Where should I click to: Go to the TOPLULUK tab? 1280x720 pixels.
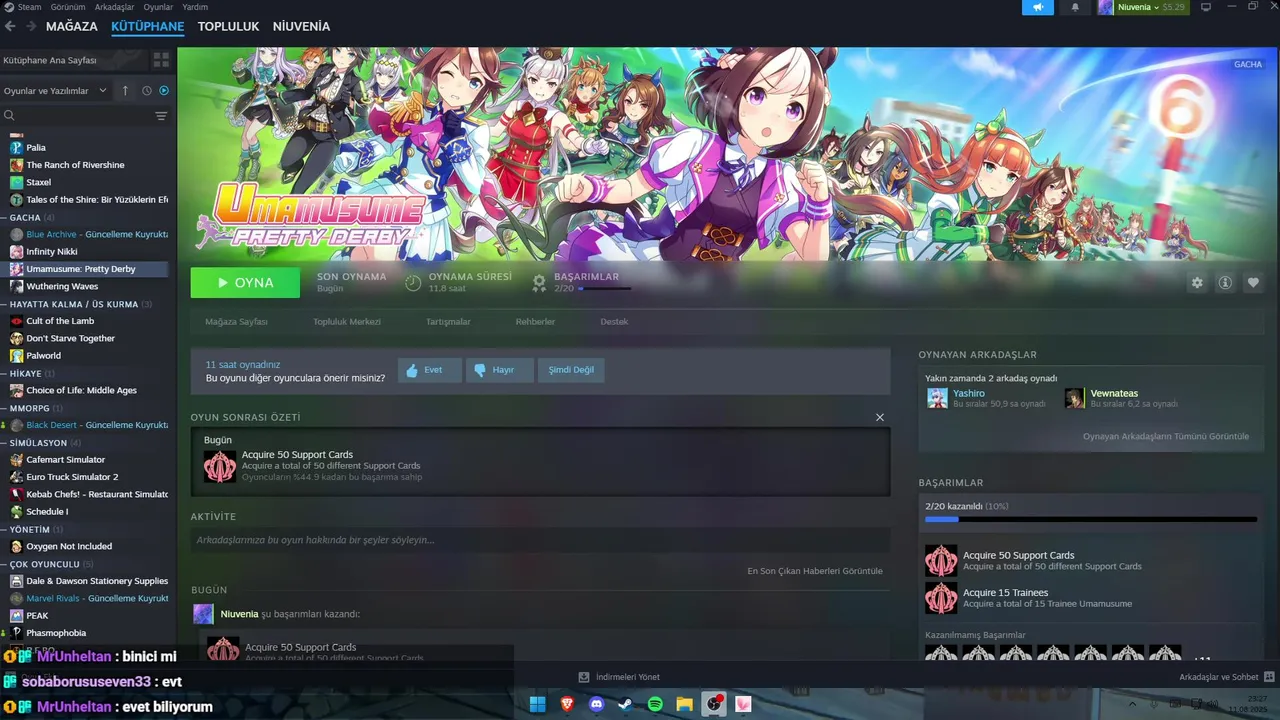coord(228,26)
